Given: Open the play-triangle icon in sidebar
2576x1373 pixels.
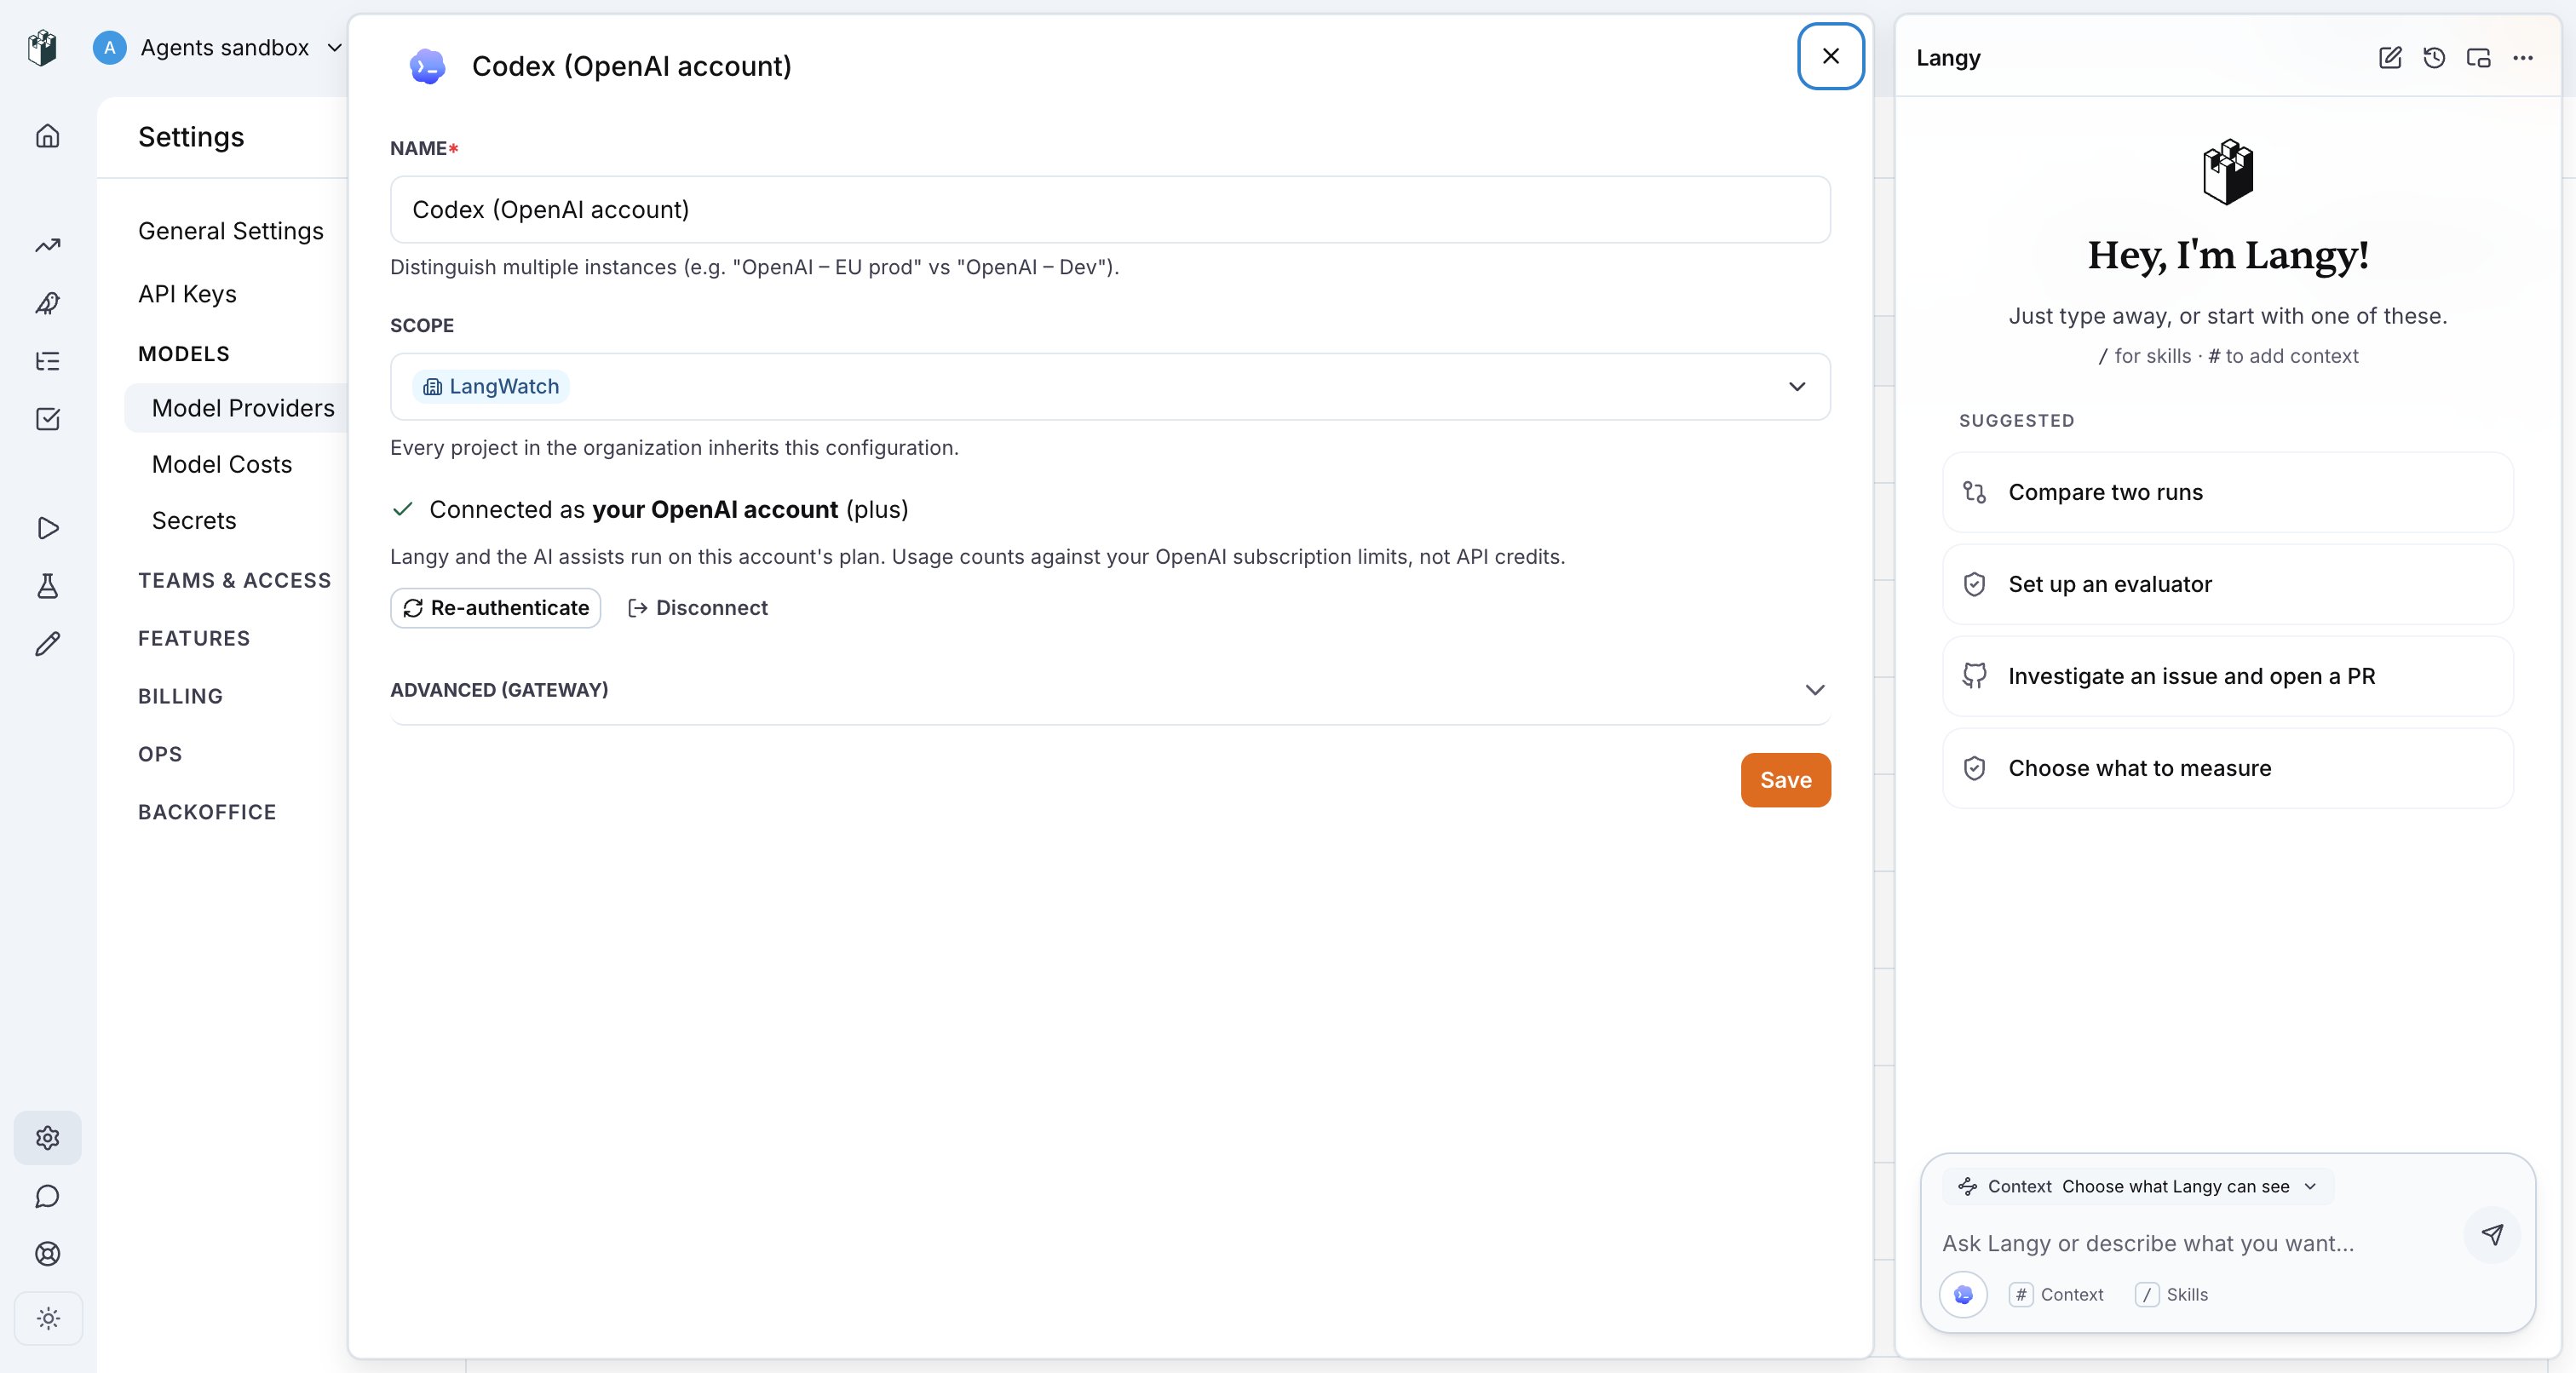Looking at the screenshot, I should click(48, 528).
